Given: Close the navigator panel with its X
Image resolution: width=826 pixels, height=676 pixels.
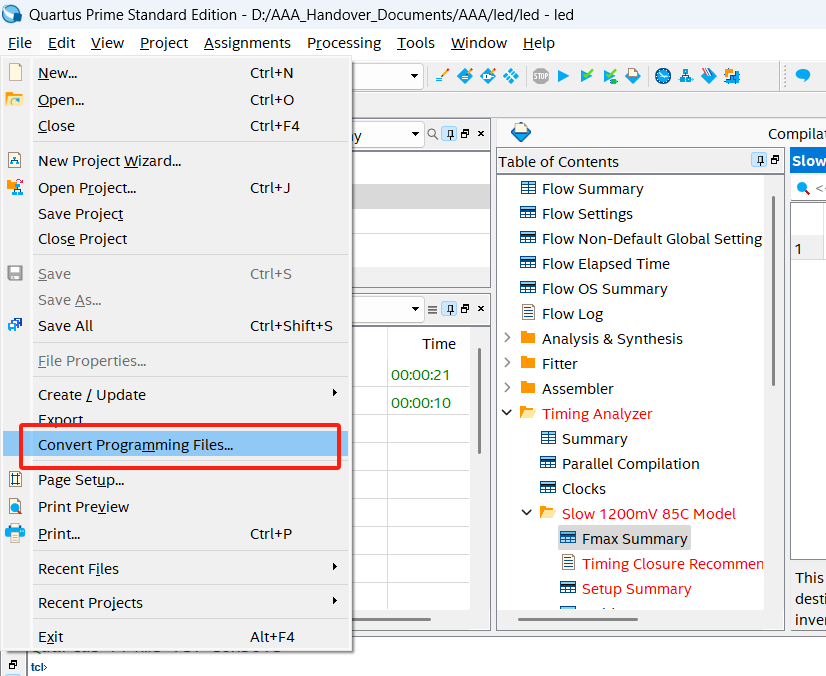Looking at the screenshot, I should (x=481, y=134).
